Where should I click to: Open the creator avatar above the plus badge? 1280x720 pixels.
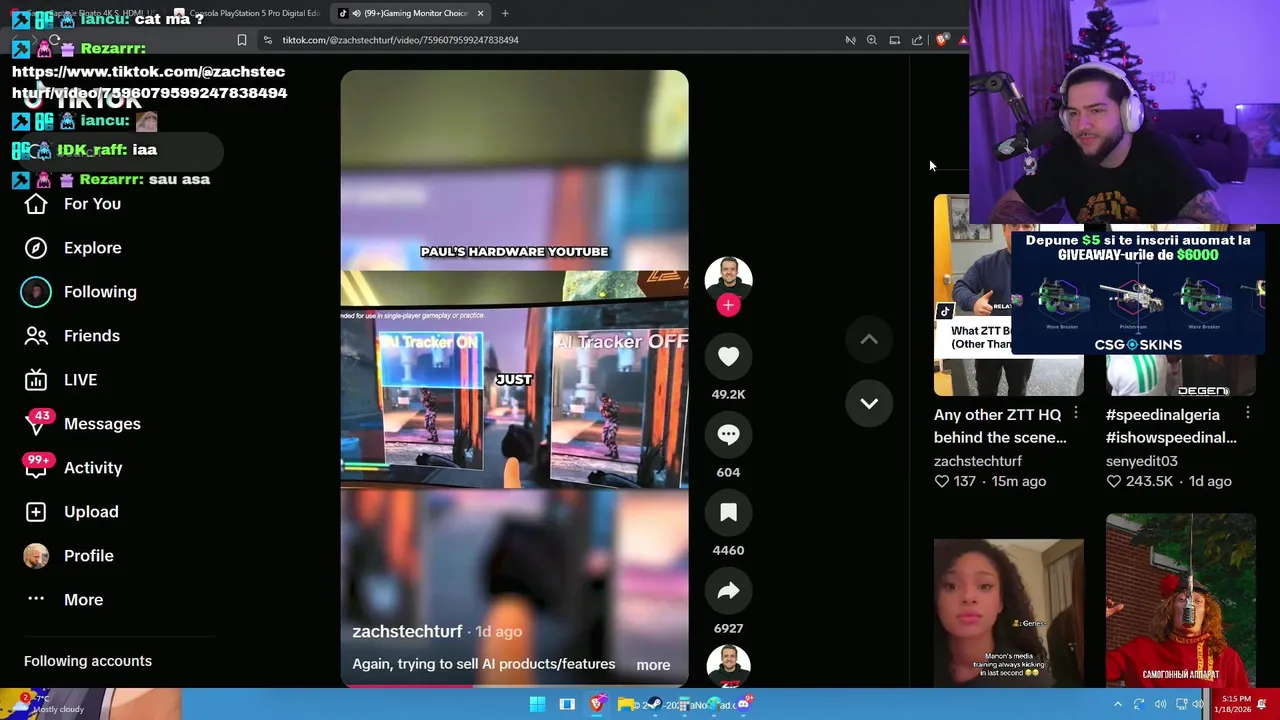click(728, 279)
